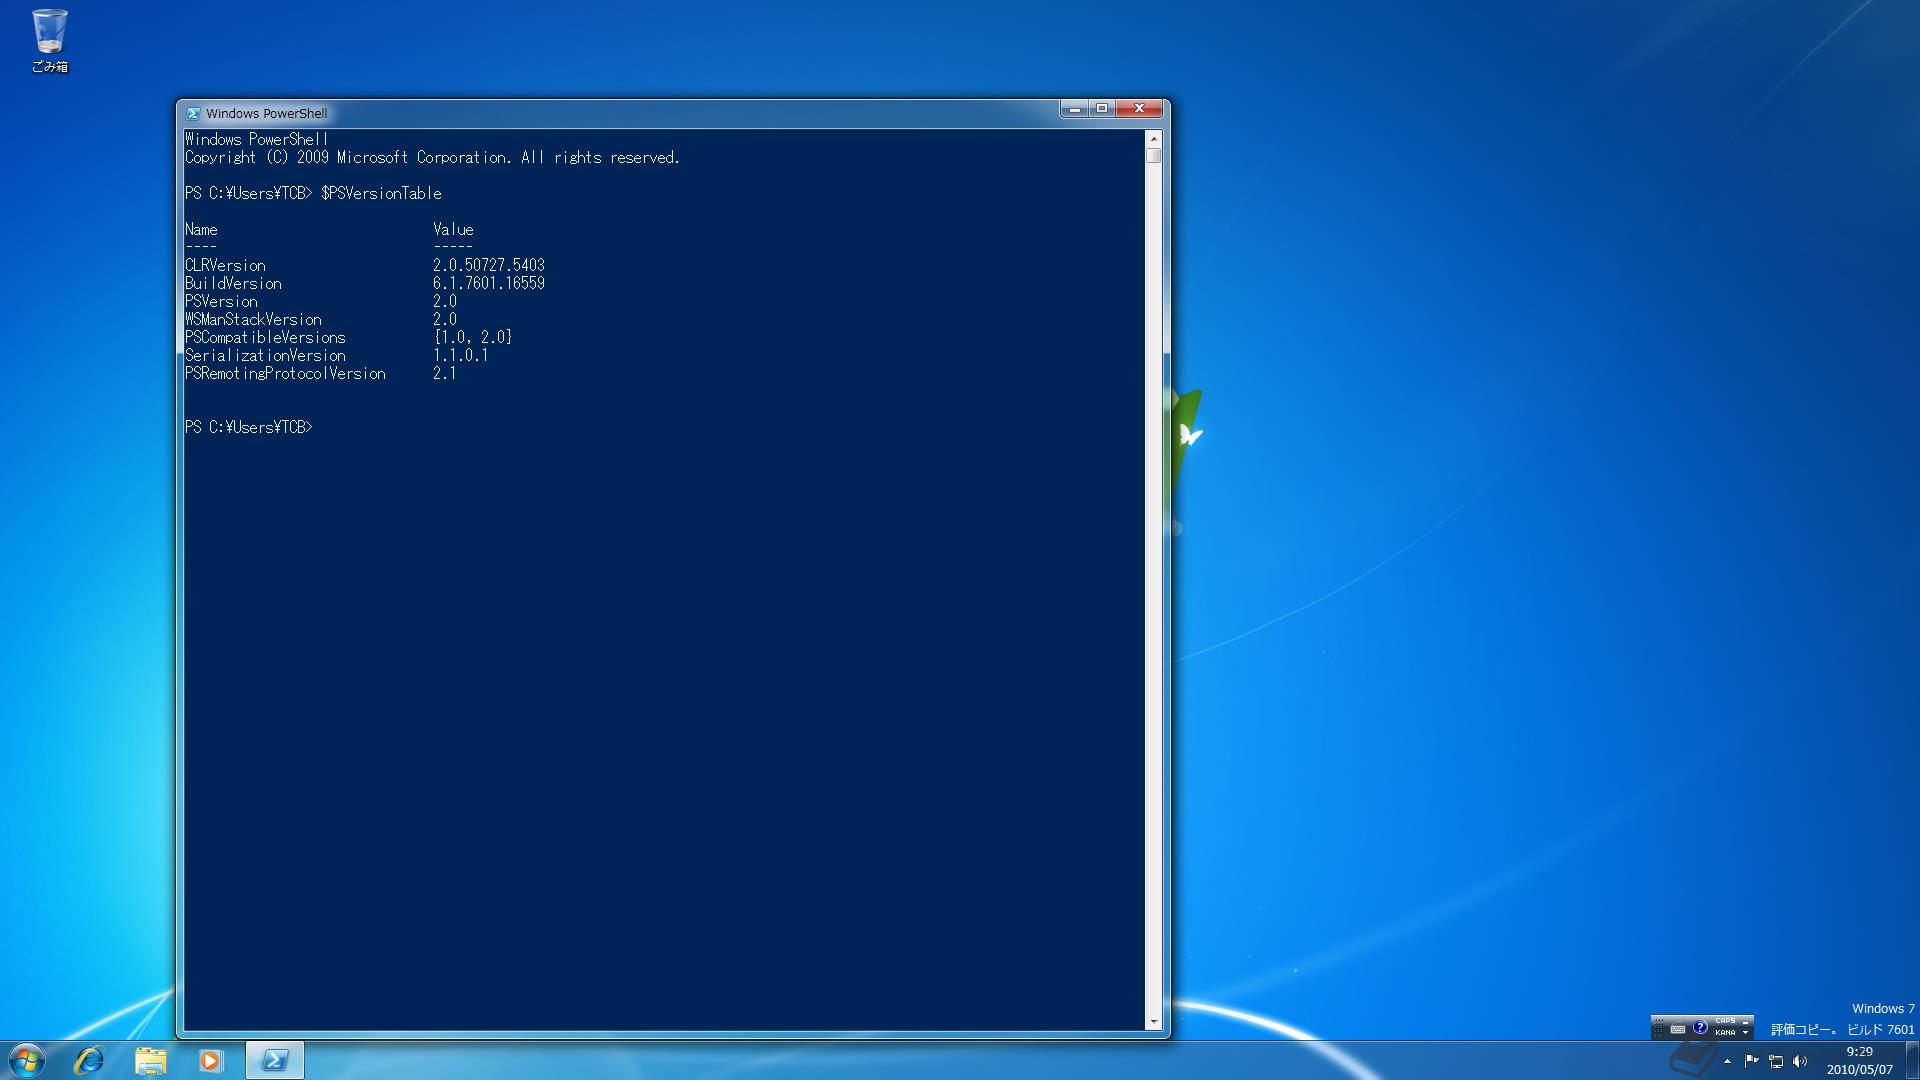Image resolution: width=1920 pixels, height=1080 pixels.
Task: Click the Show Desktop button
Action: pyautogui.click(x=1912, y=1061)
